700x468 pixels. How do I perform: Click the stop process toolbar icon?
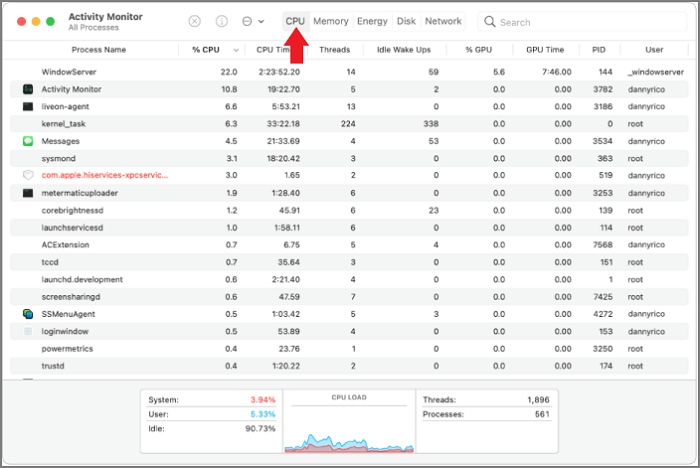194,21
